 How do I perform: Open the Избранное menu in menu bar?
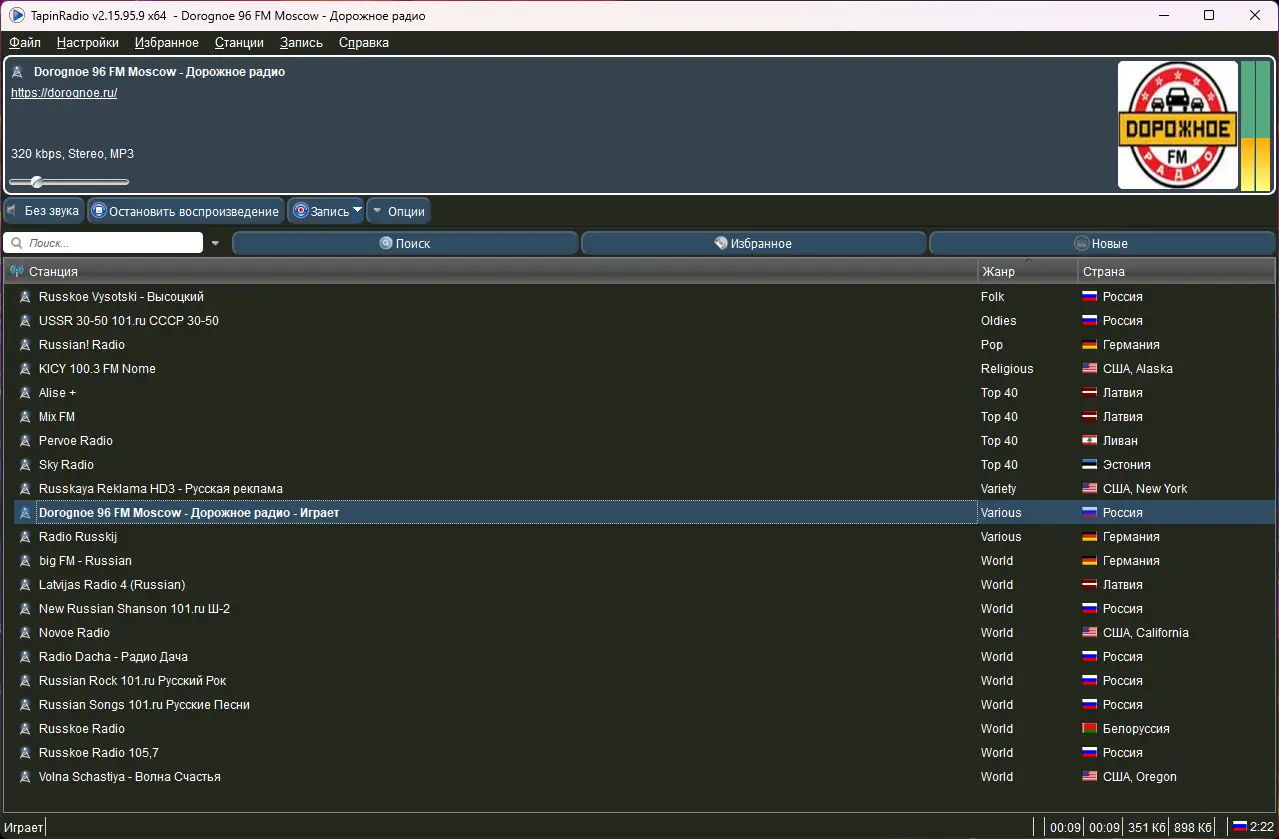[167, 43]
